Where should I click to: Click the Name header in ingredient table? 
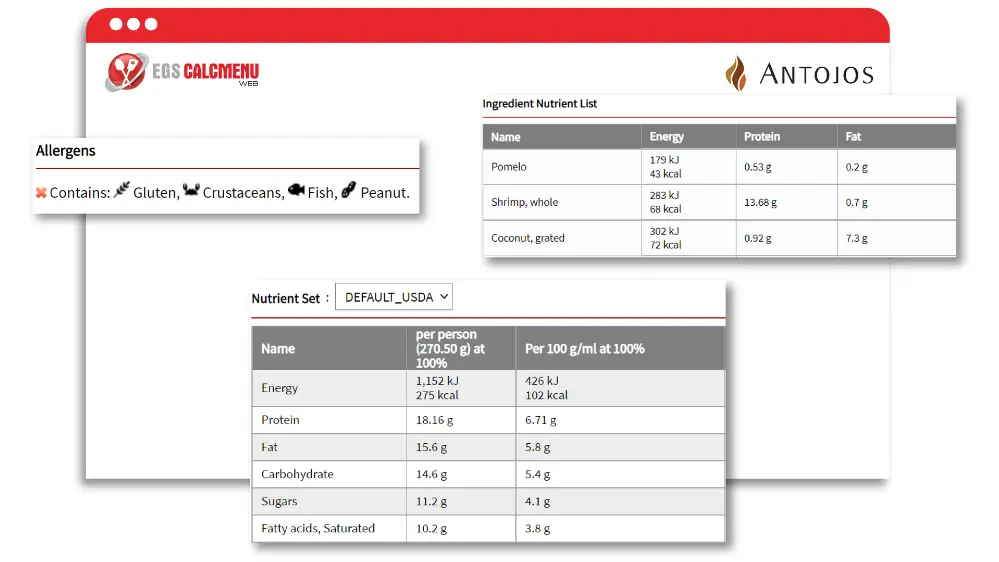coord(506,137)
